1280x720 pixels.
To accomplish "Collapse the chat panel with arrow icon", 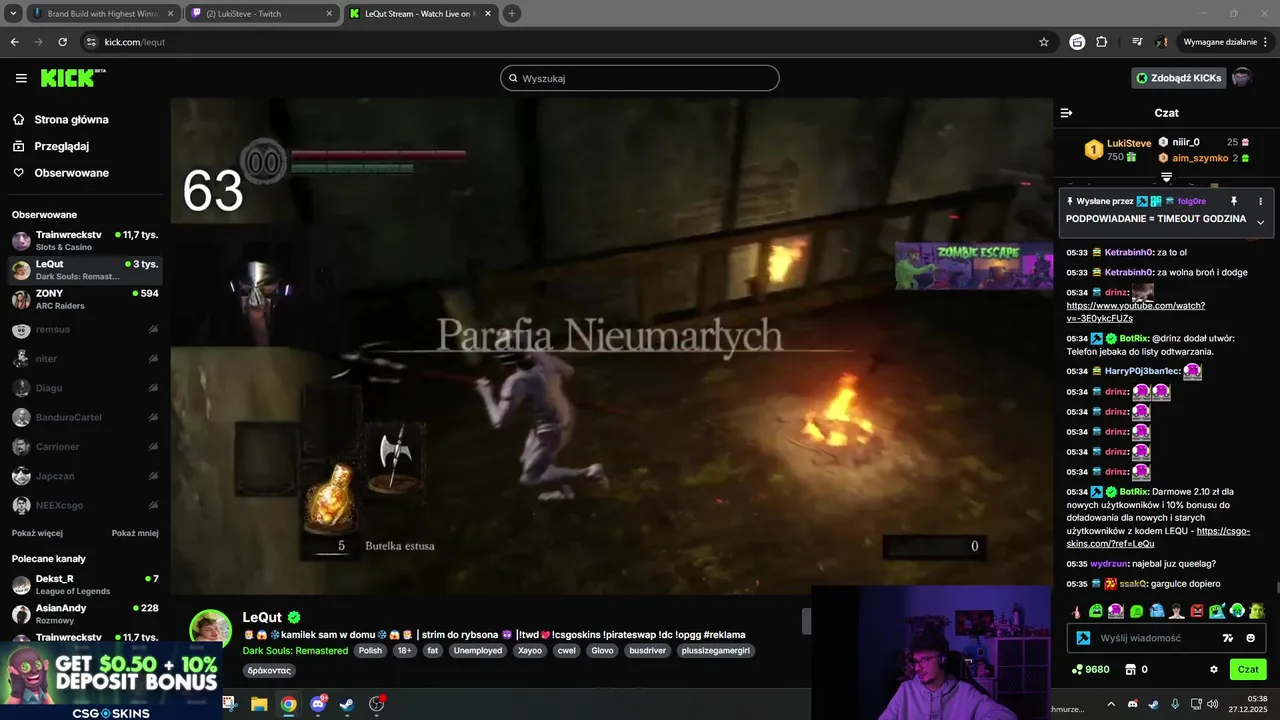I will pos(1067,113).
